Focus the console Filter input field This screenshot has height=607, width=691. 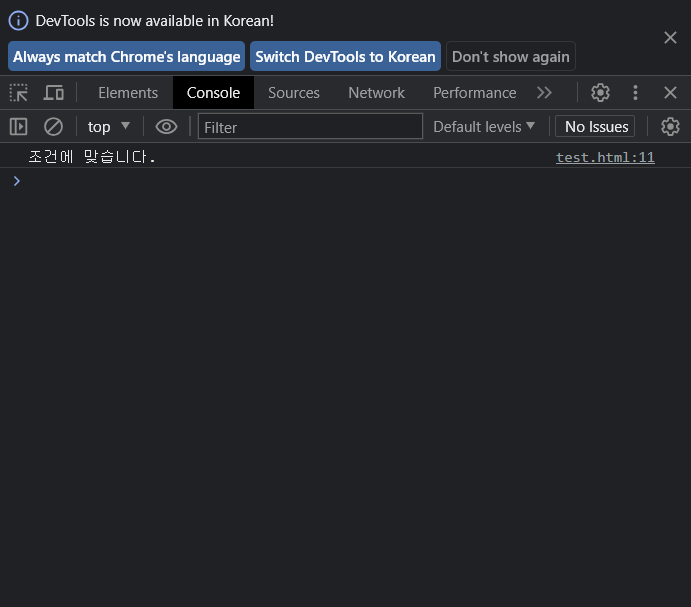click(x=310, y=127)
